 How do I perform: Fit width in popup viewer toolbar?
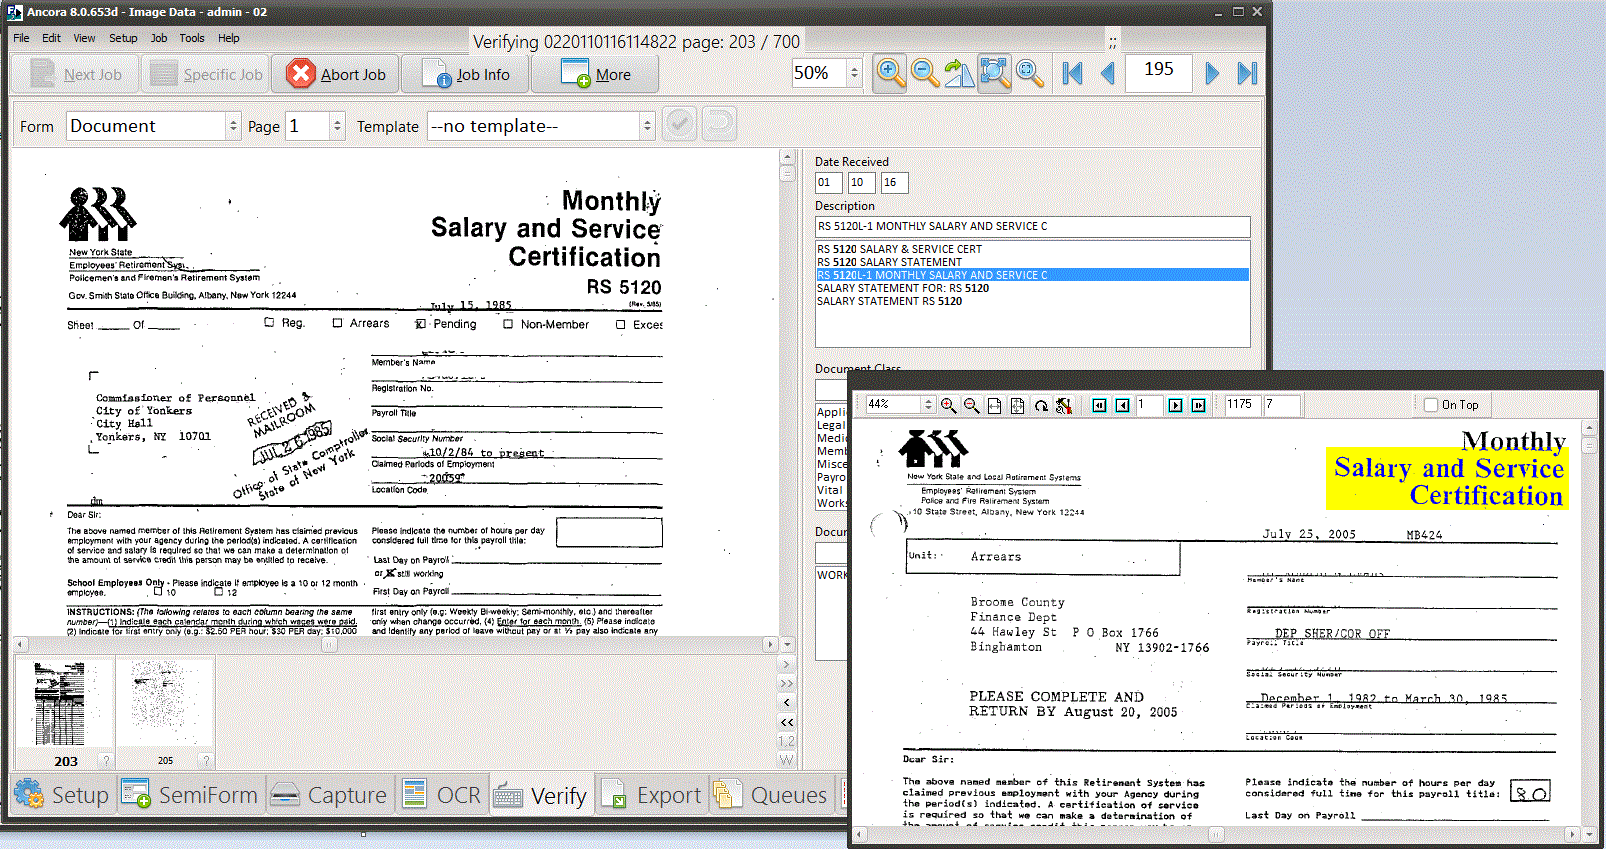point(994,405)
